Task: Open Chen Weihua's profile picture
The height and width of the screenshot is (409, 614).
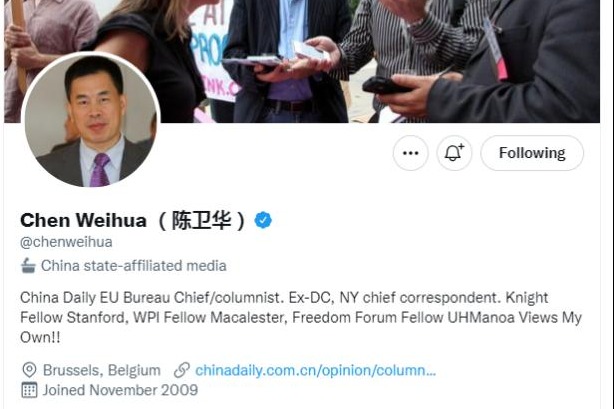Action: click(91, 119)
